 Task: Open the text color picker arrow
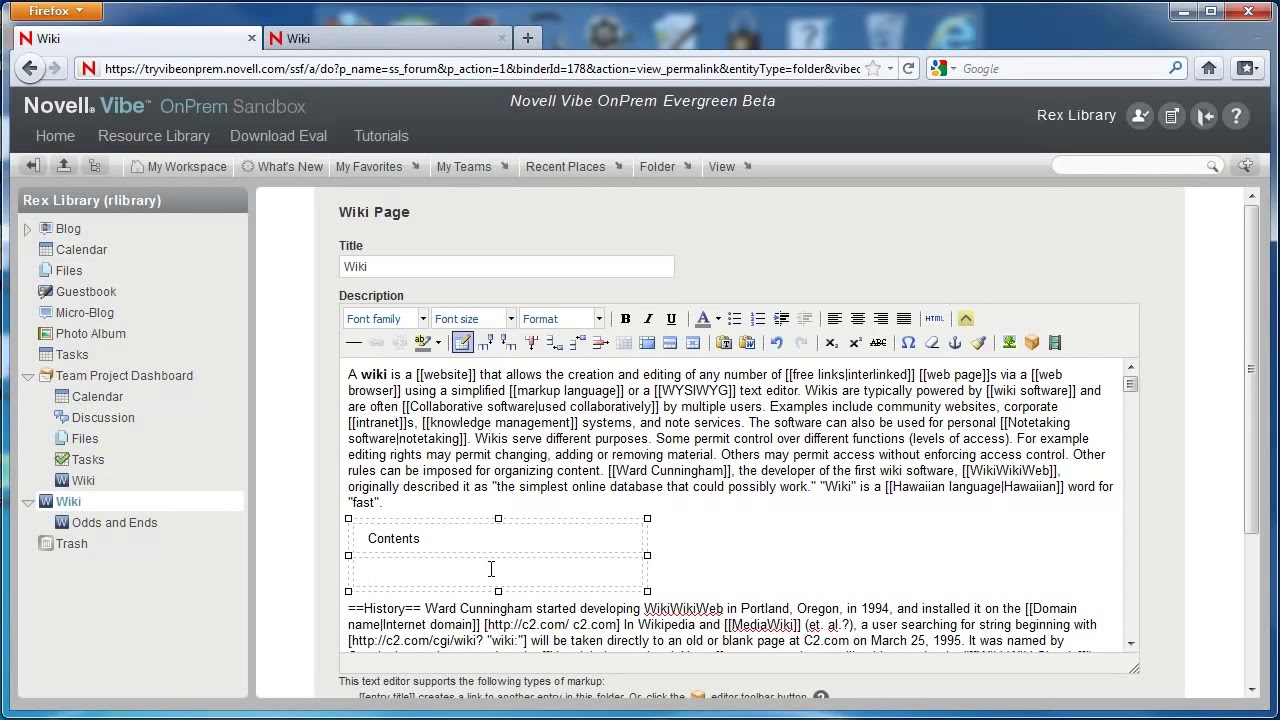(x=717, y=319)
